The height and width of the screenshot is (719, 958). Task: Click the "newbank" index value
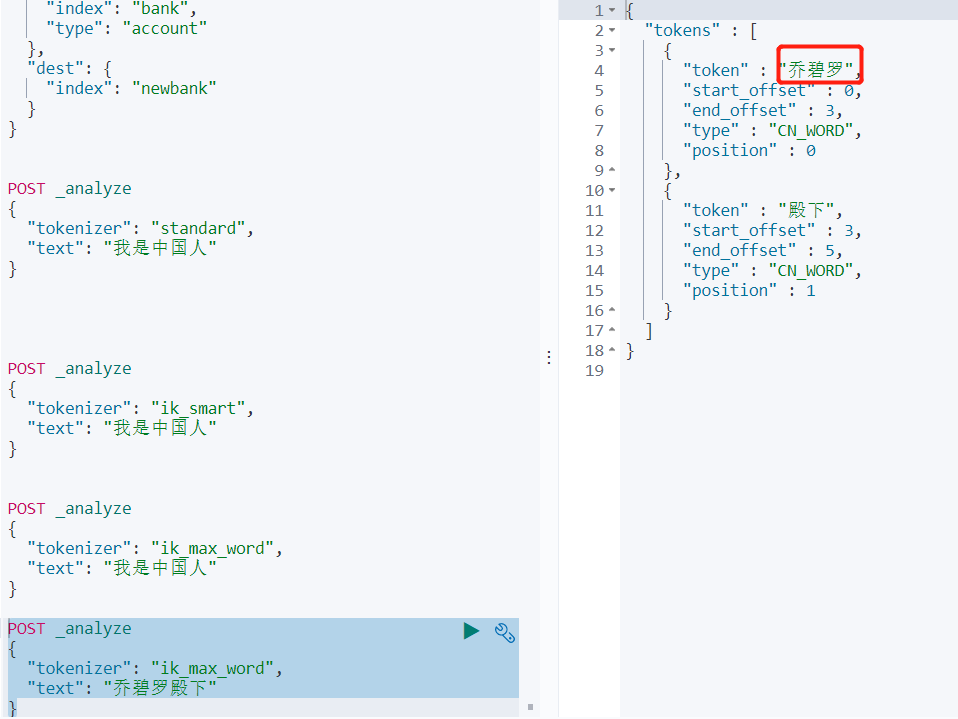coord(174,89)
